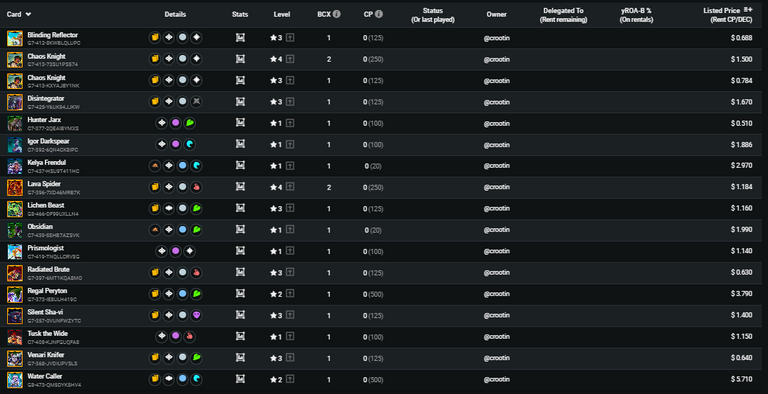Click CP info icon in header
Viewport: 768px width, 394px height.
point(379,14)
